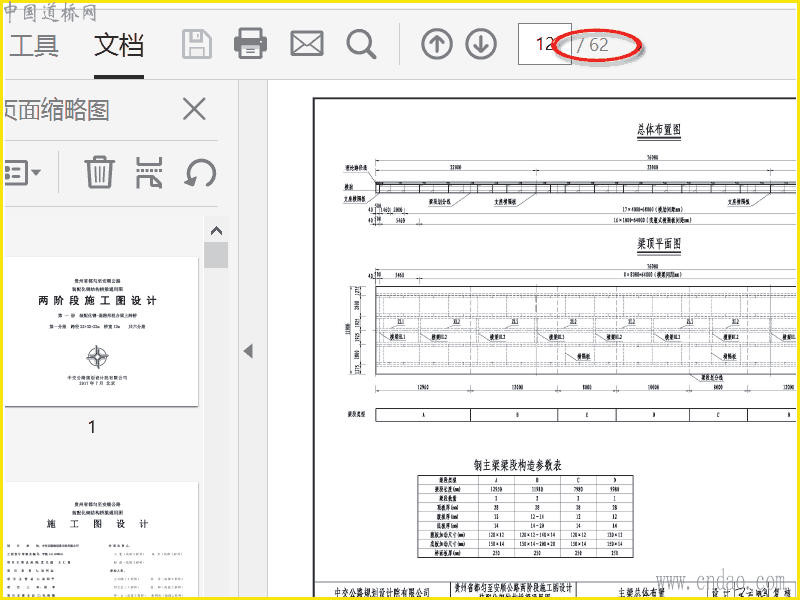800x600 pixels.
Task: Close the 页面缩略图 panel
Action: [x=194, y=109]
